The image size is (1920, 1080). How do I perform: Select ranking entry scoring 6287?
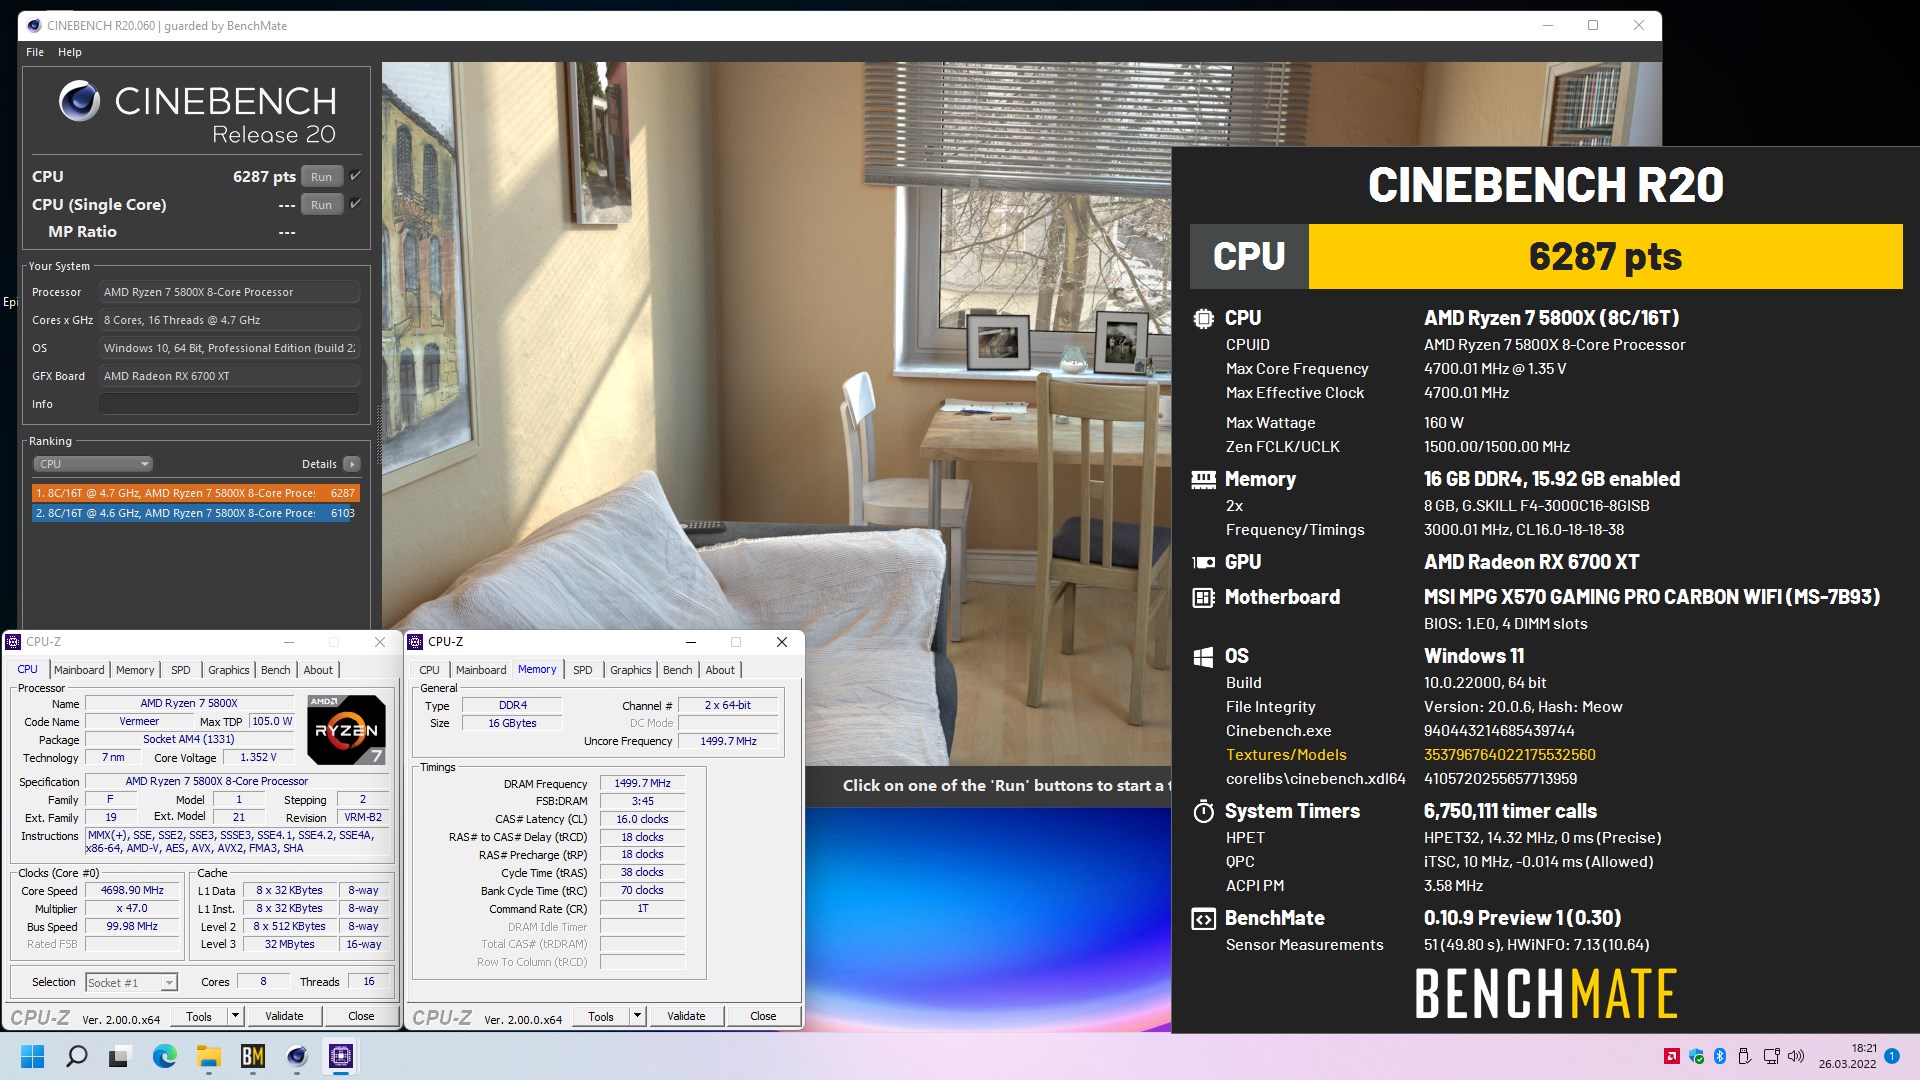click(x=195, y=493)
